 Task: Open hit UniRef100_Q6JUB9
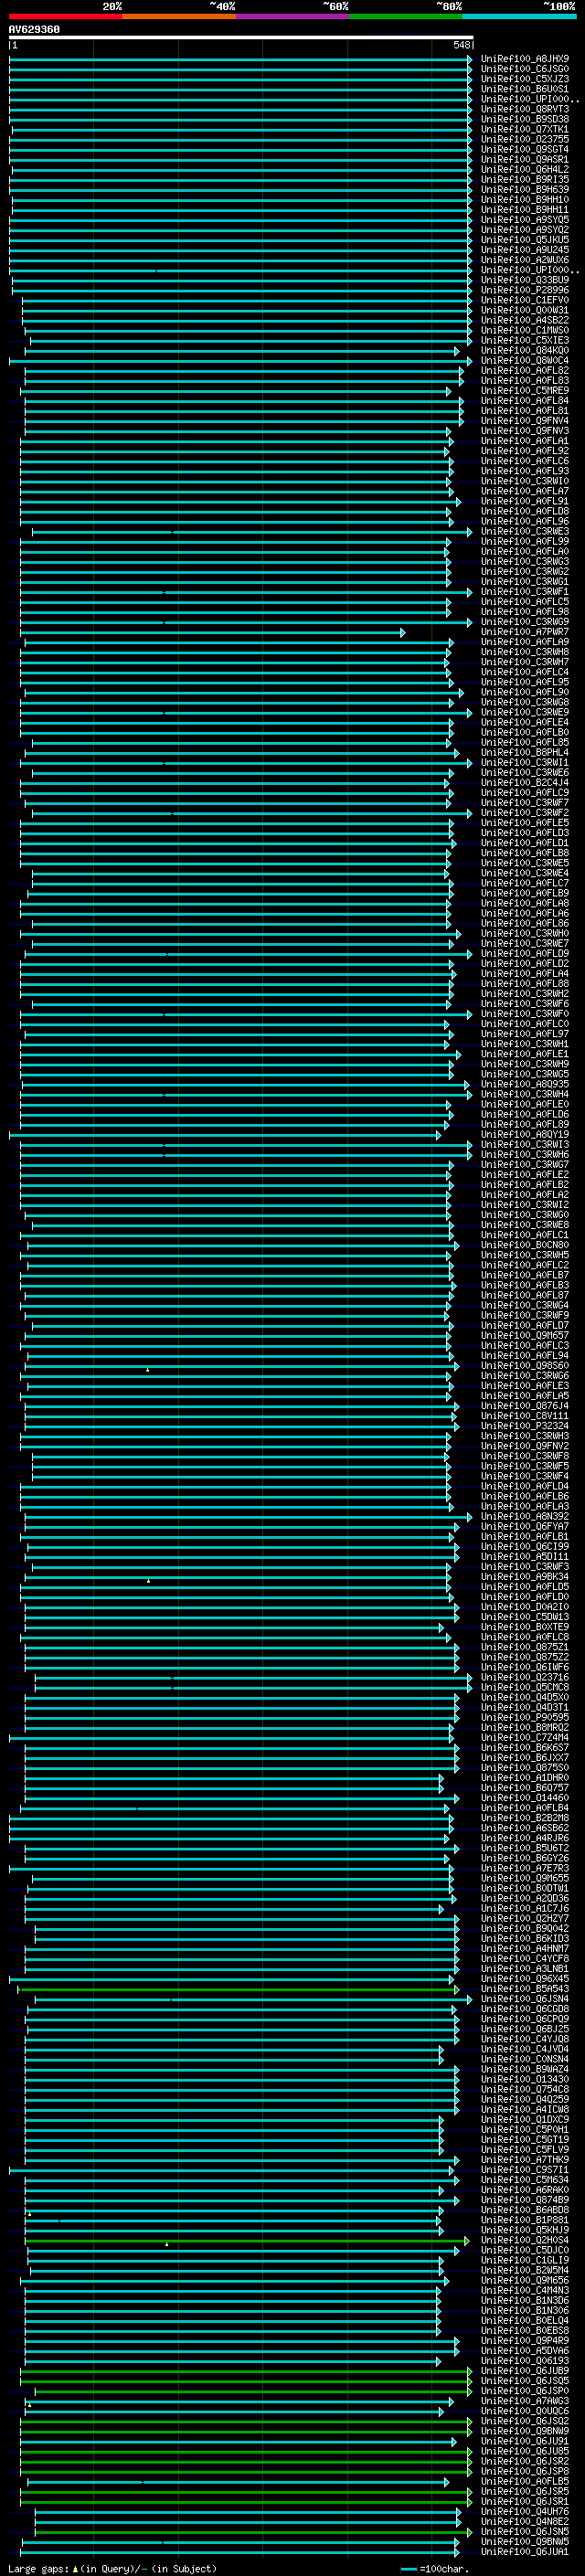click(x=525, y=2370)
